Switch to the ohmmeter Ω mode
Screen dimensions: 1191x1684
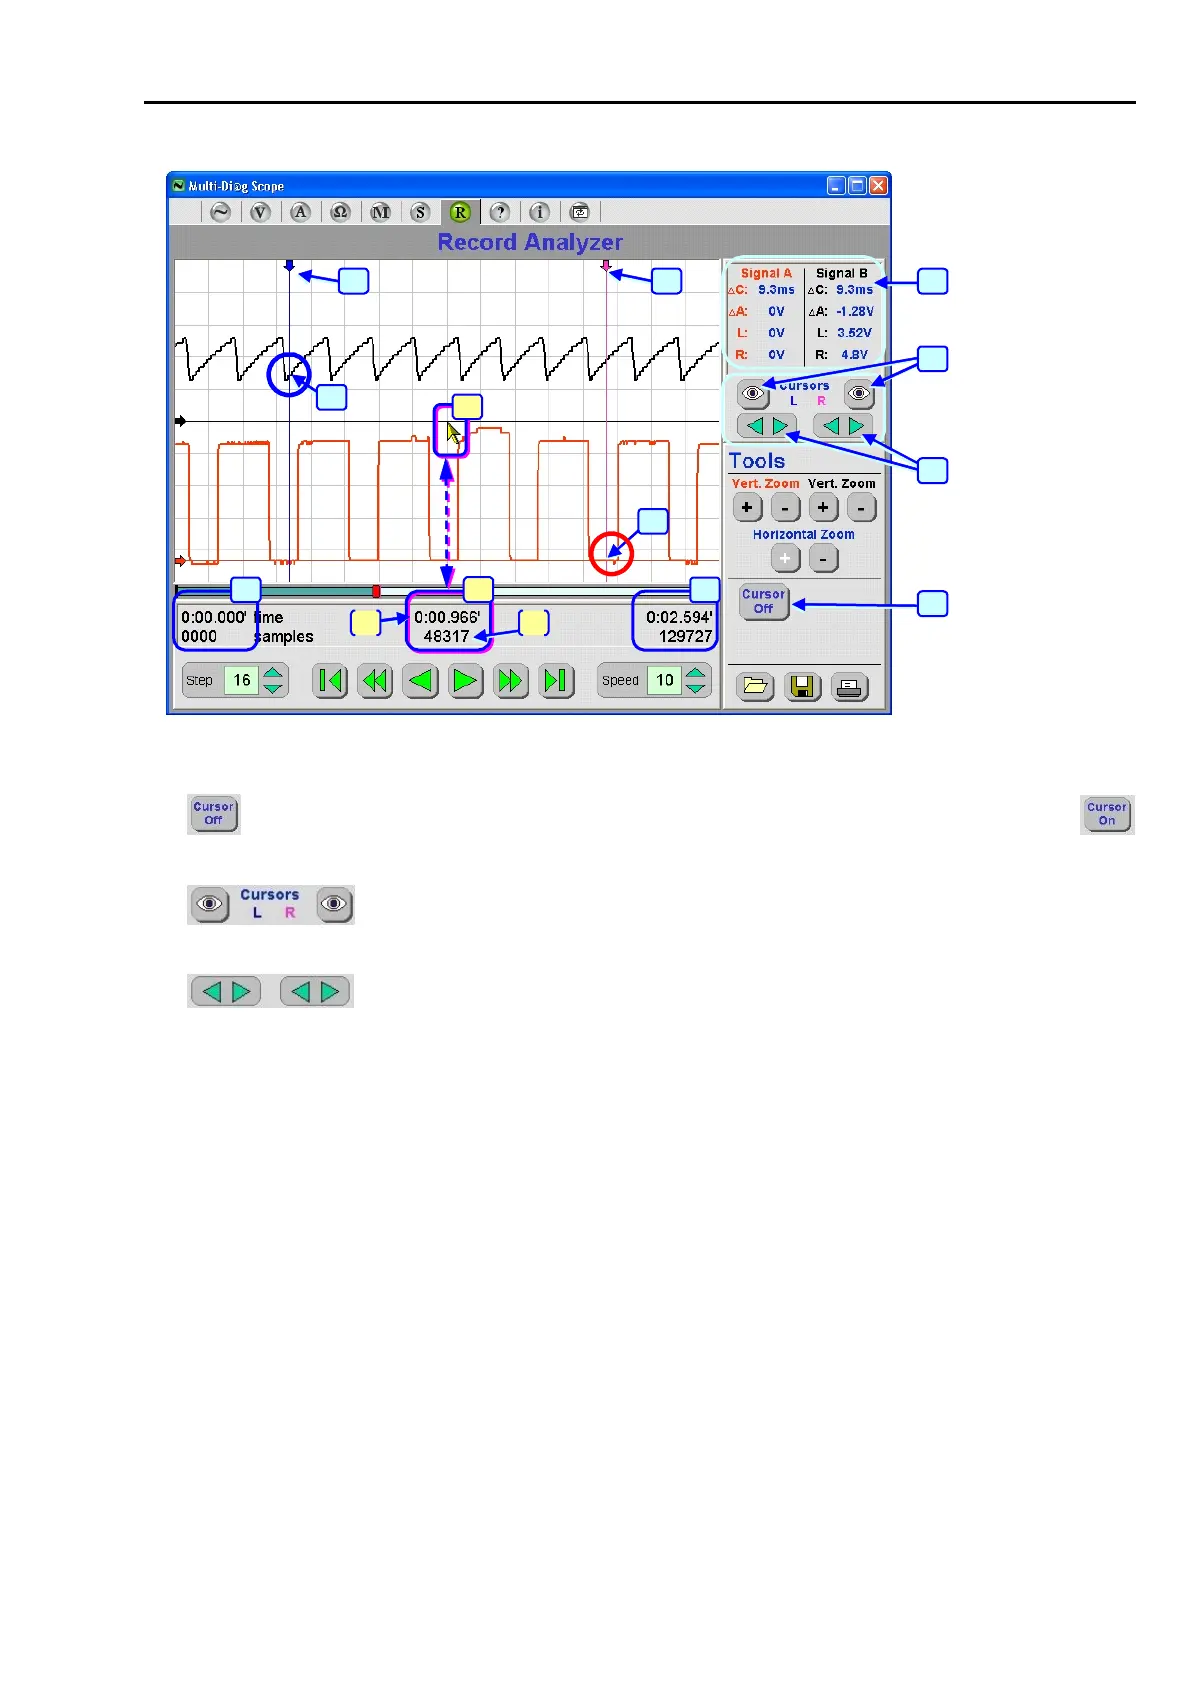(x=341, y=212)
